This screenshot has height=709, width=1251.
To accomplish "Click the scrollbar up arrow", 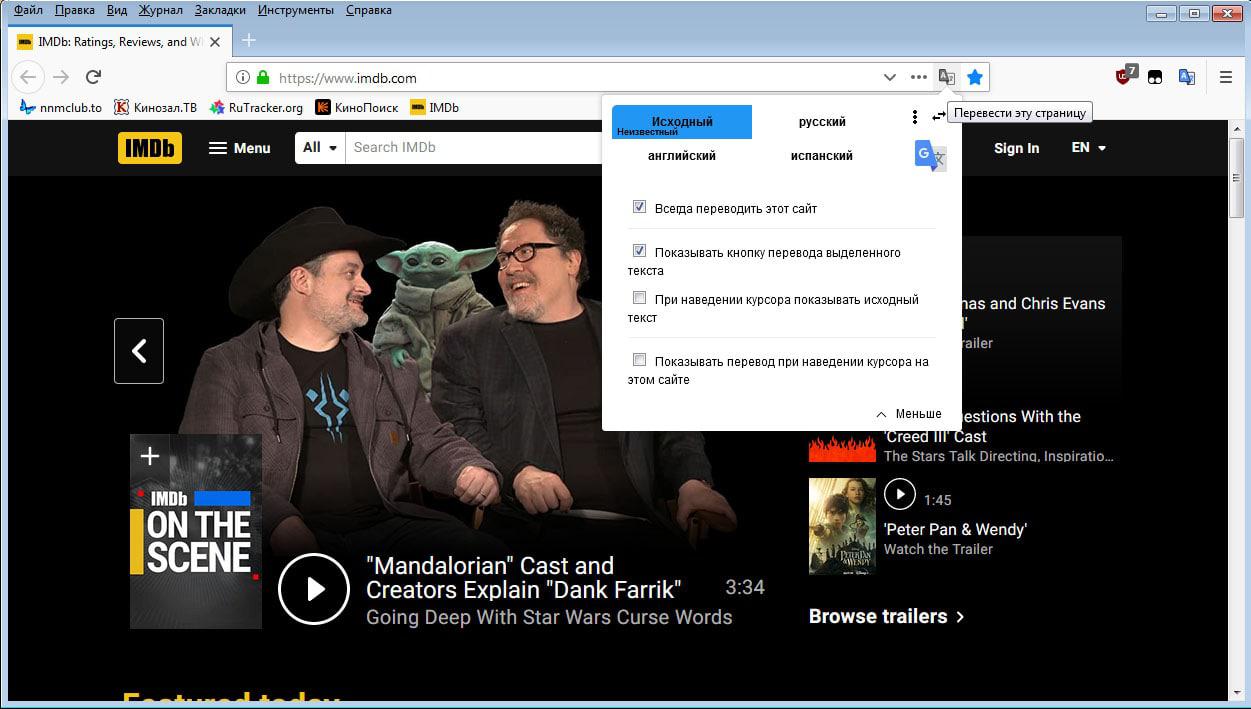I will click(x=1238, y=128).
